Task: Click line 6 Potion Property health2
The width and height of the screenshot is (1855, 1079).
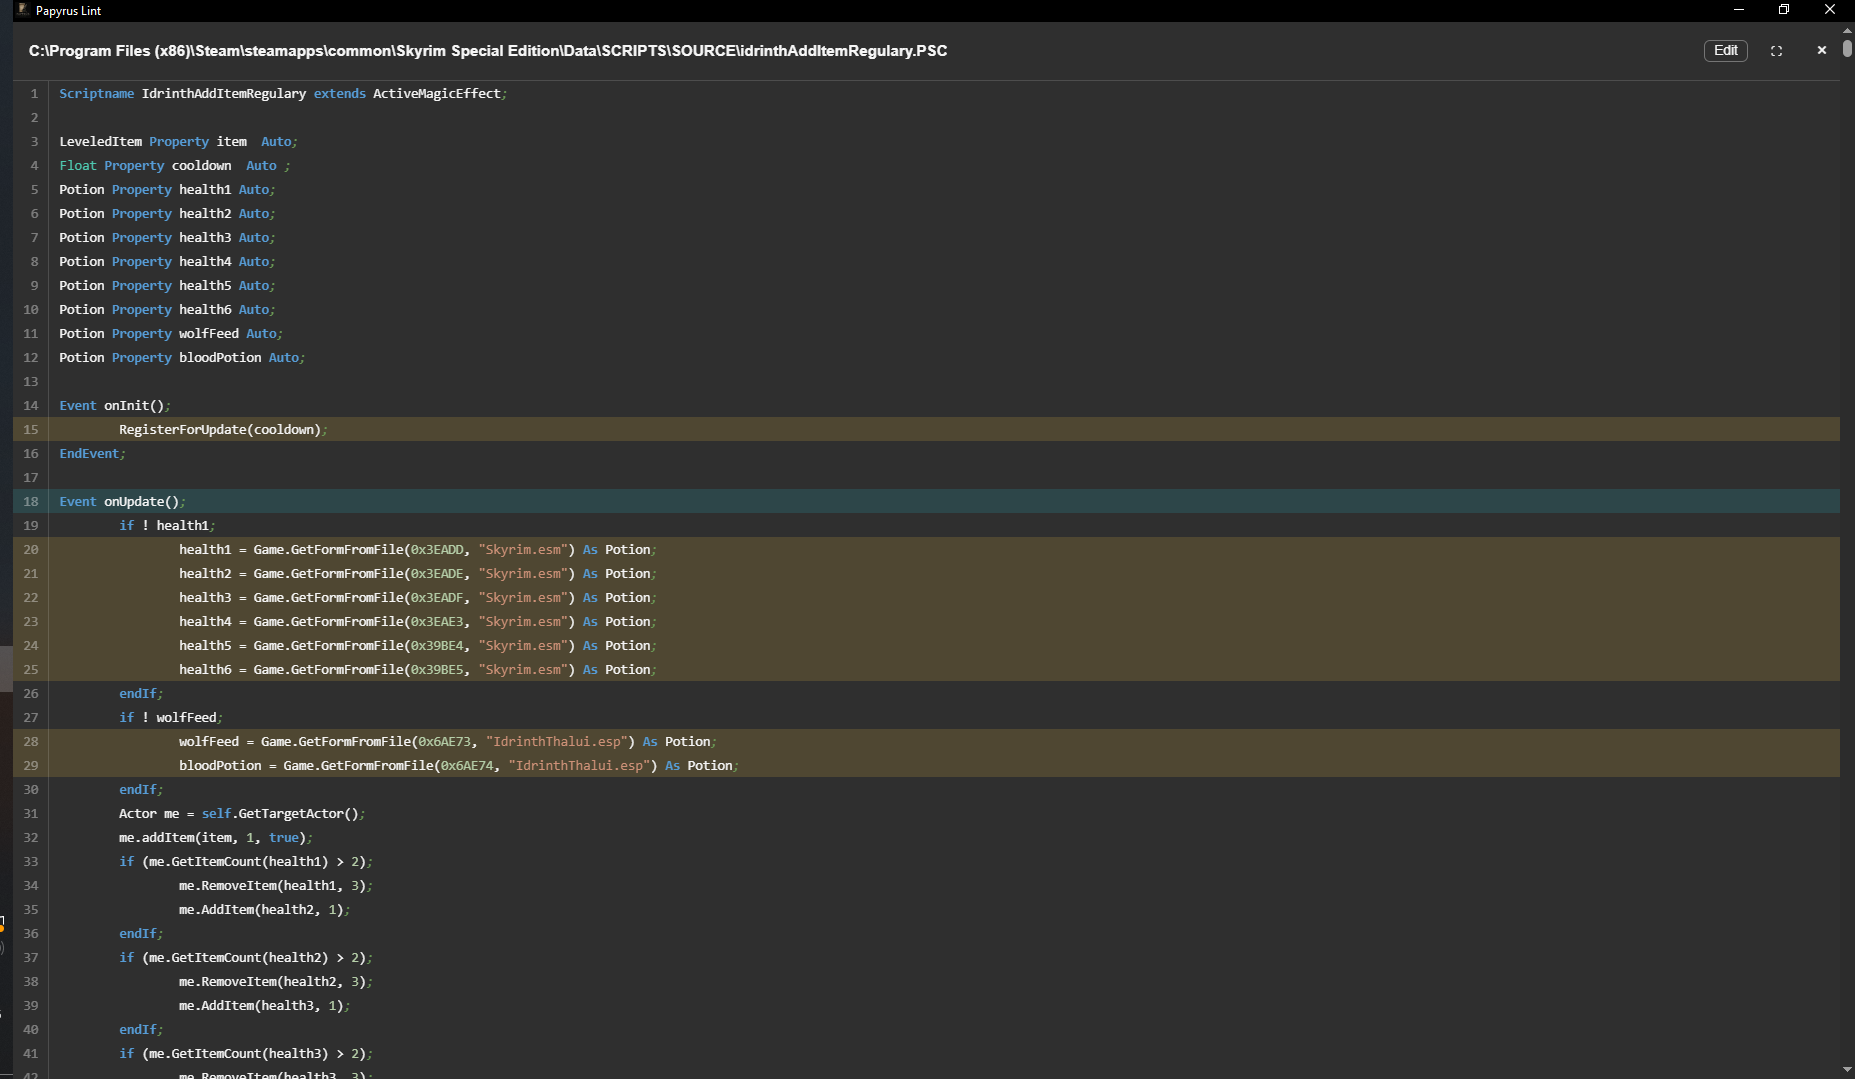Action: point(167,213)
